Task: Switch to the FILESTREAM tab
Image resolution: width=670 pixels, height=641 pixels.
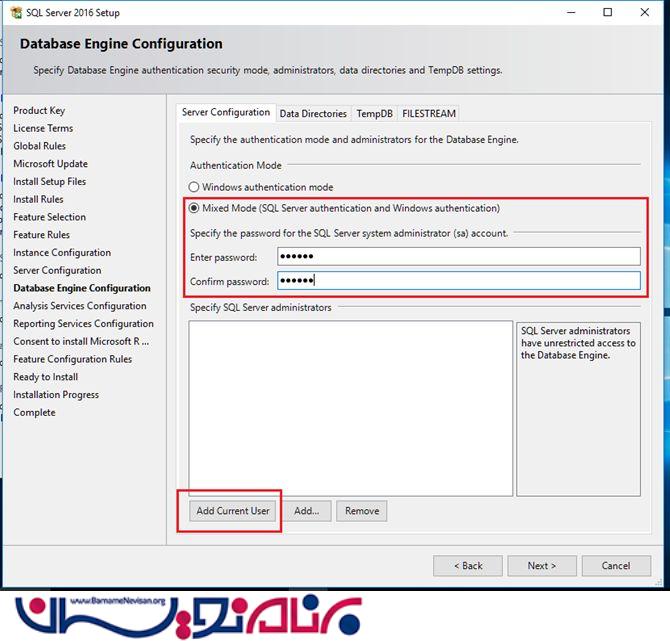Action: coord(429,114)
